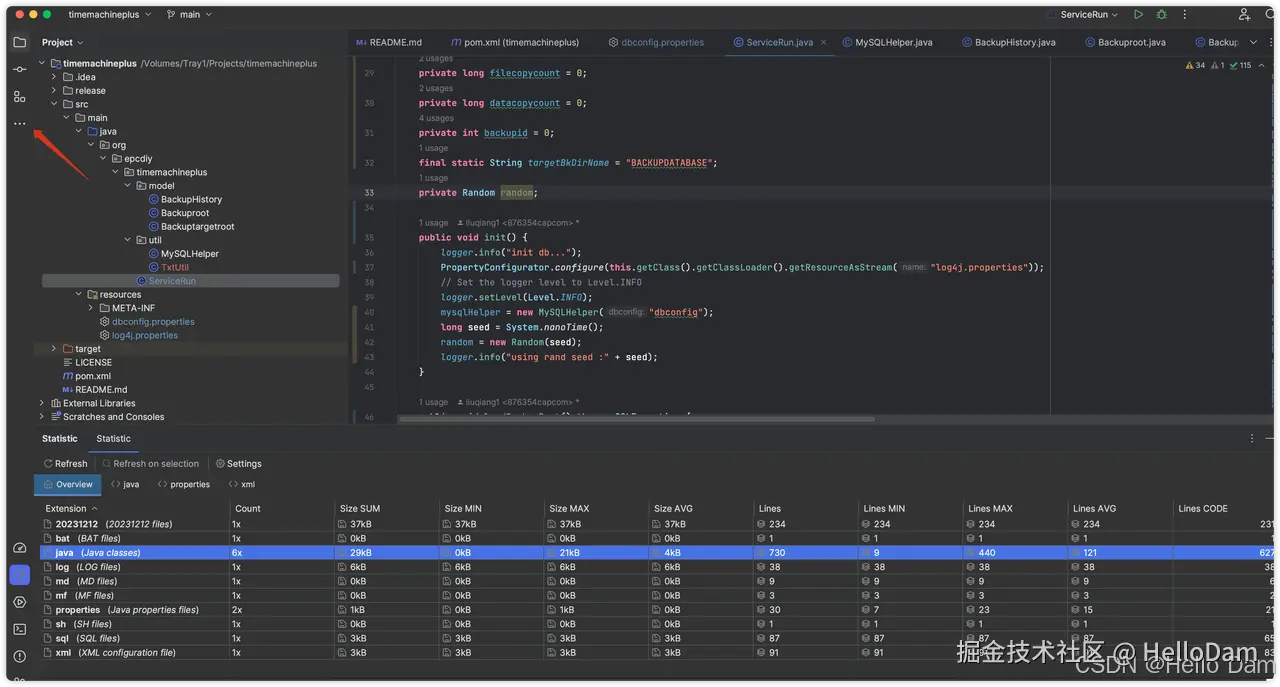The height and width of the screenshot is (687, 1280).
Task: Open the main branch dropdown
Action: click(189, 15)
